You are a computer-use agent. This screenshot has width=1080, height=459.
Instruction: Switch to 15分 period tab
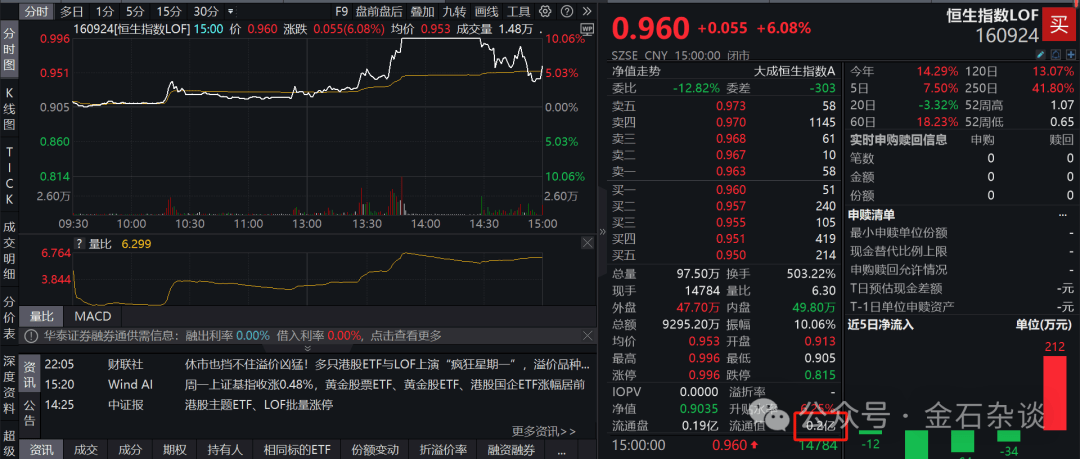(x=169, y=11)
